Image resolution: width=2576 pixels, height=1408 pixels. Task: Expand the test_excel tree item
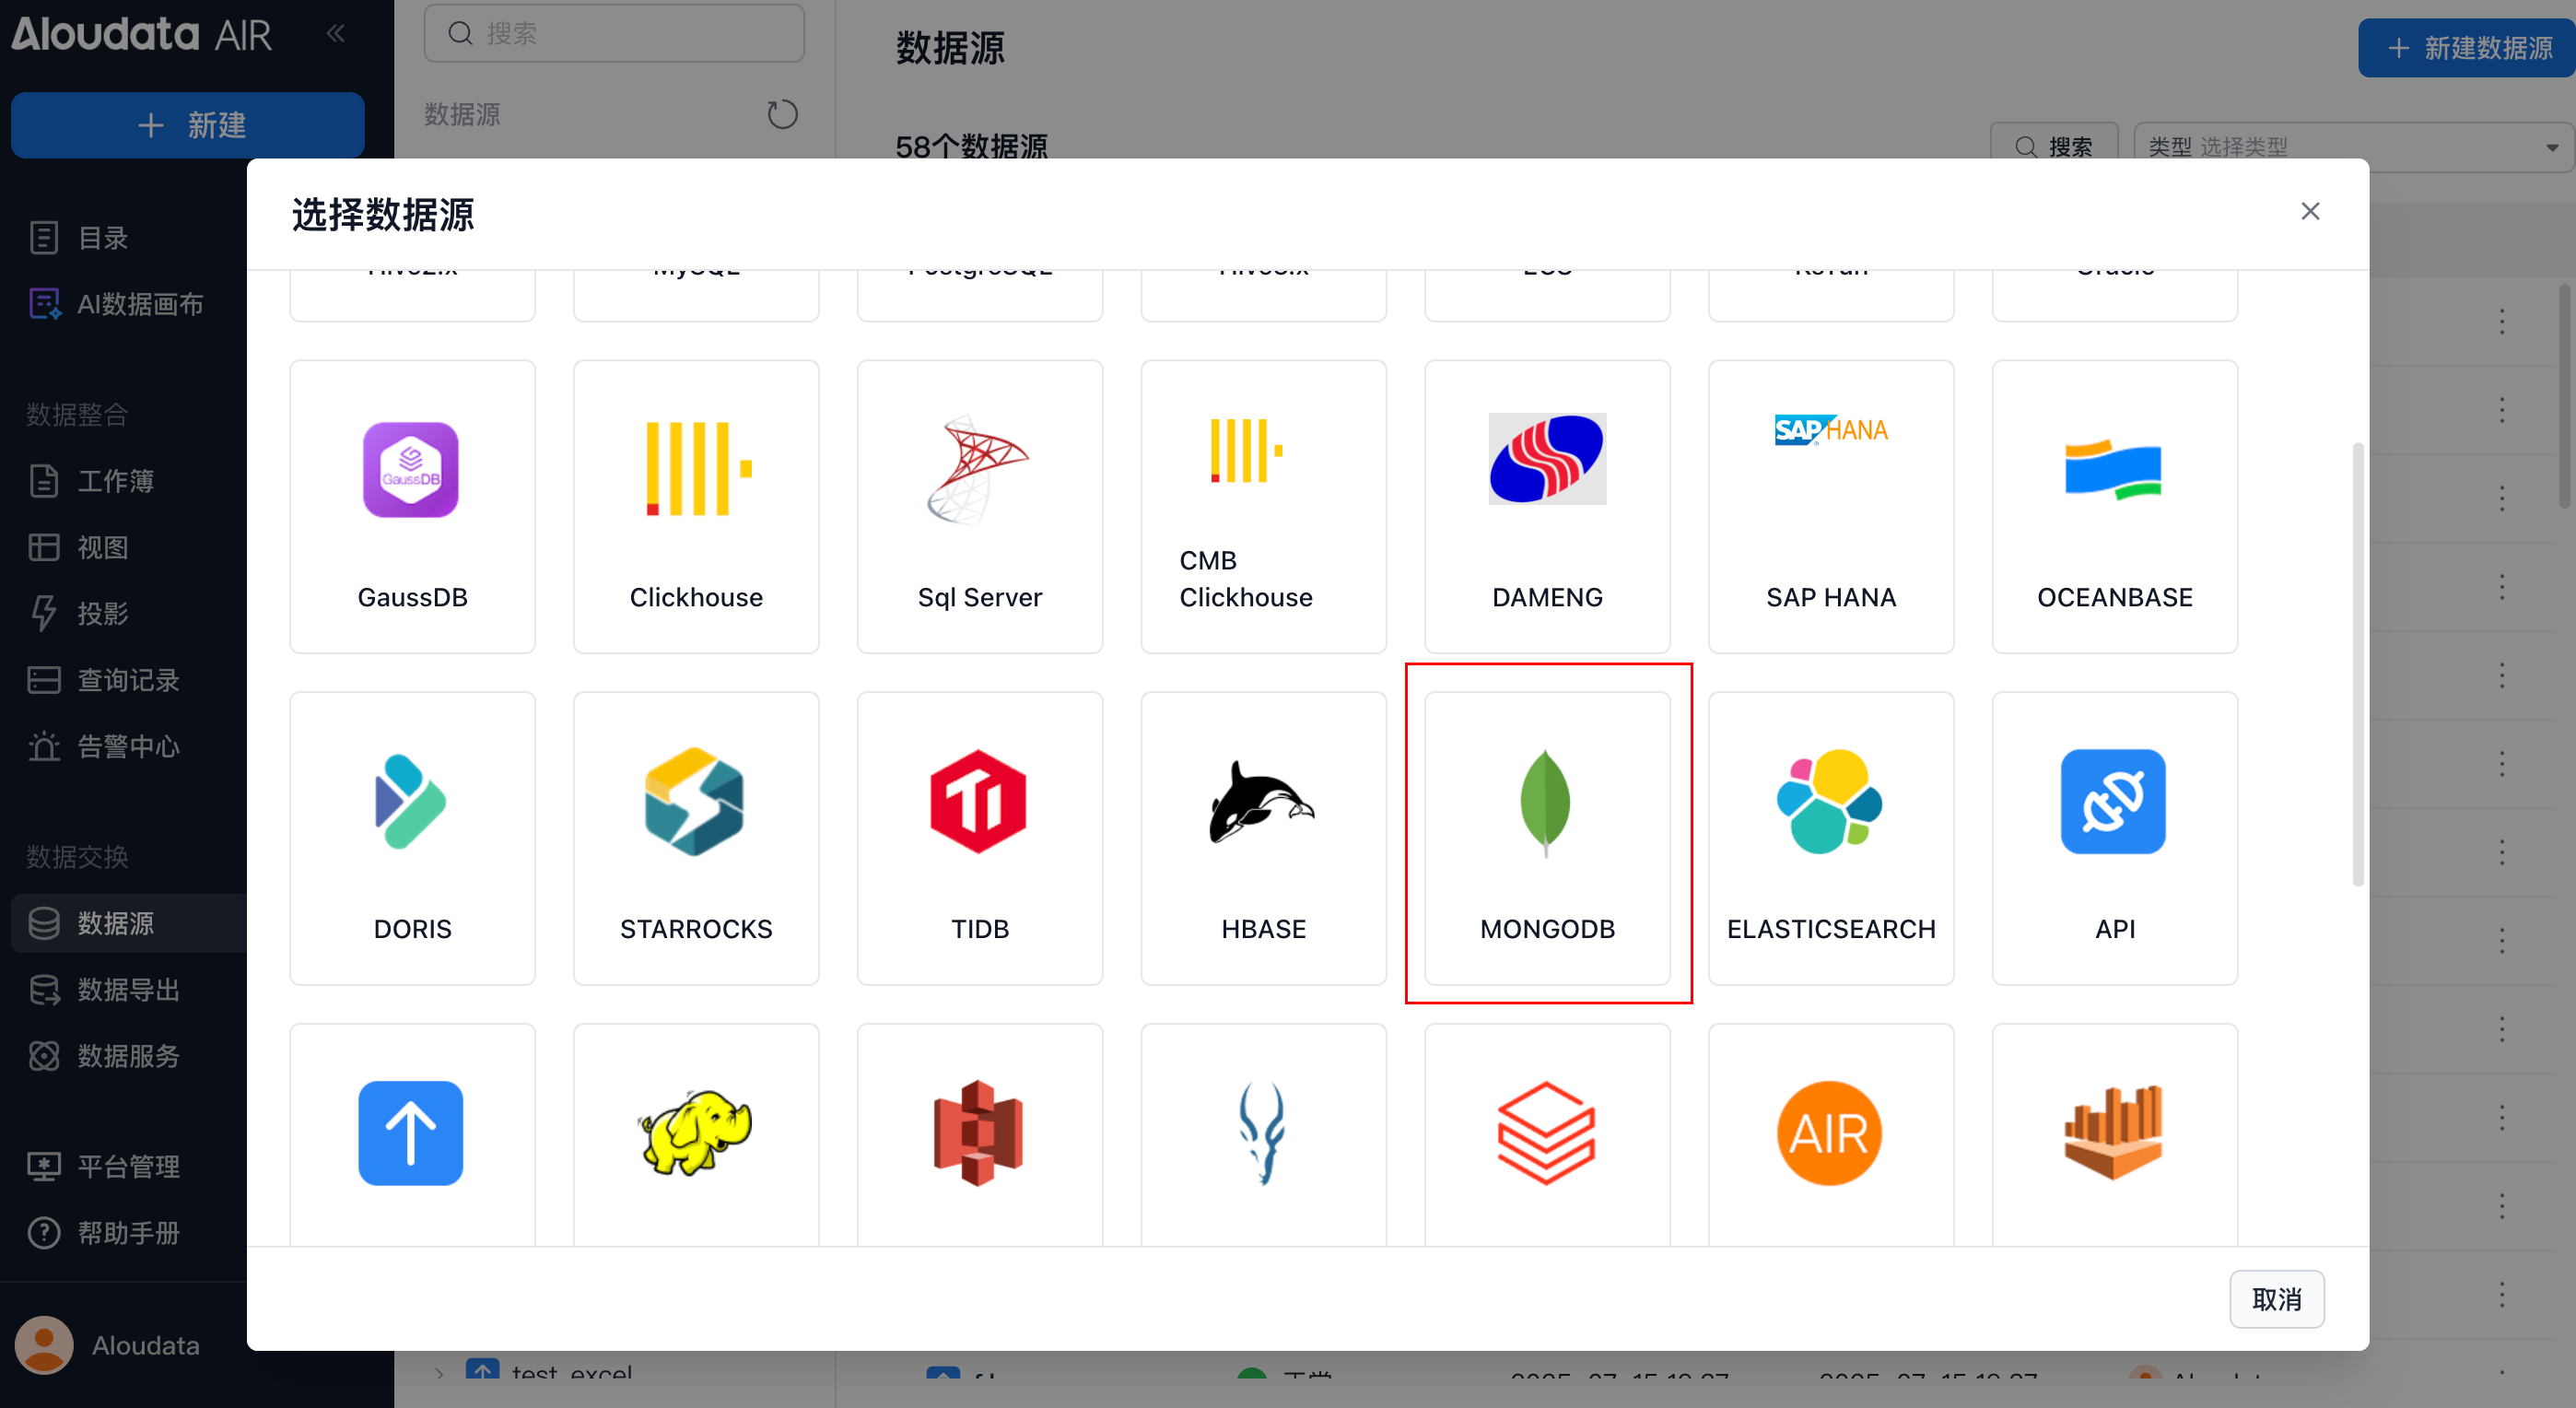tap(439, 1374)
